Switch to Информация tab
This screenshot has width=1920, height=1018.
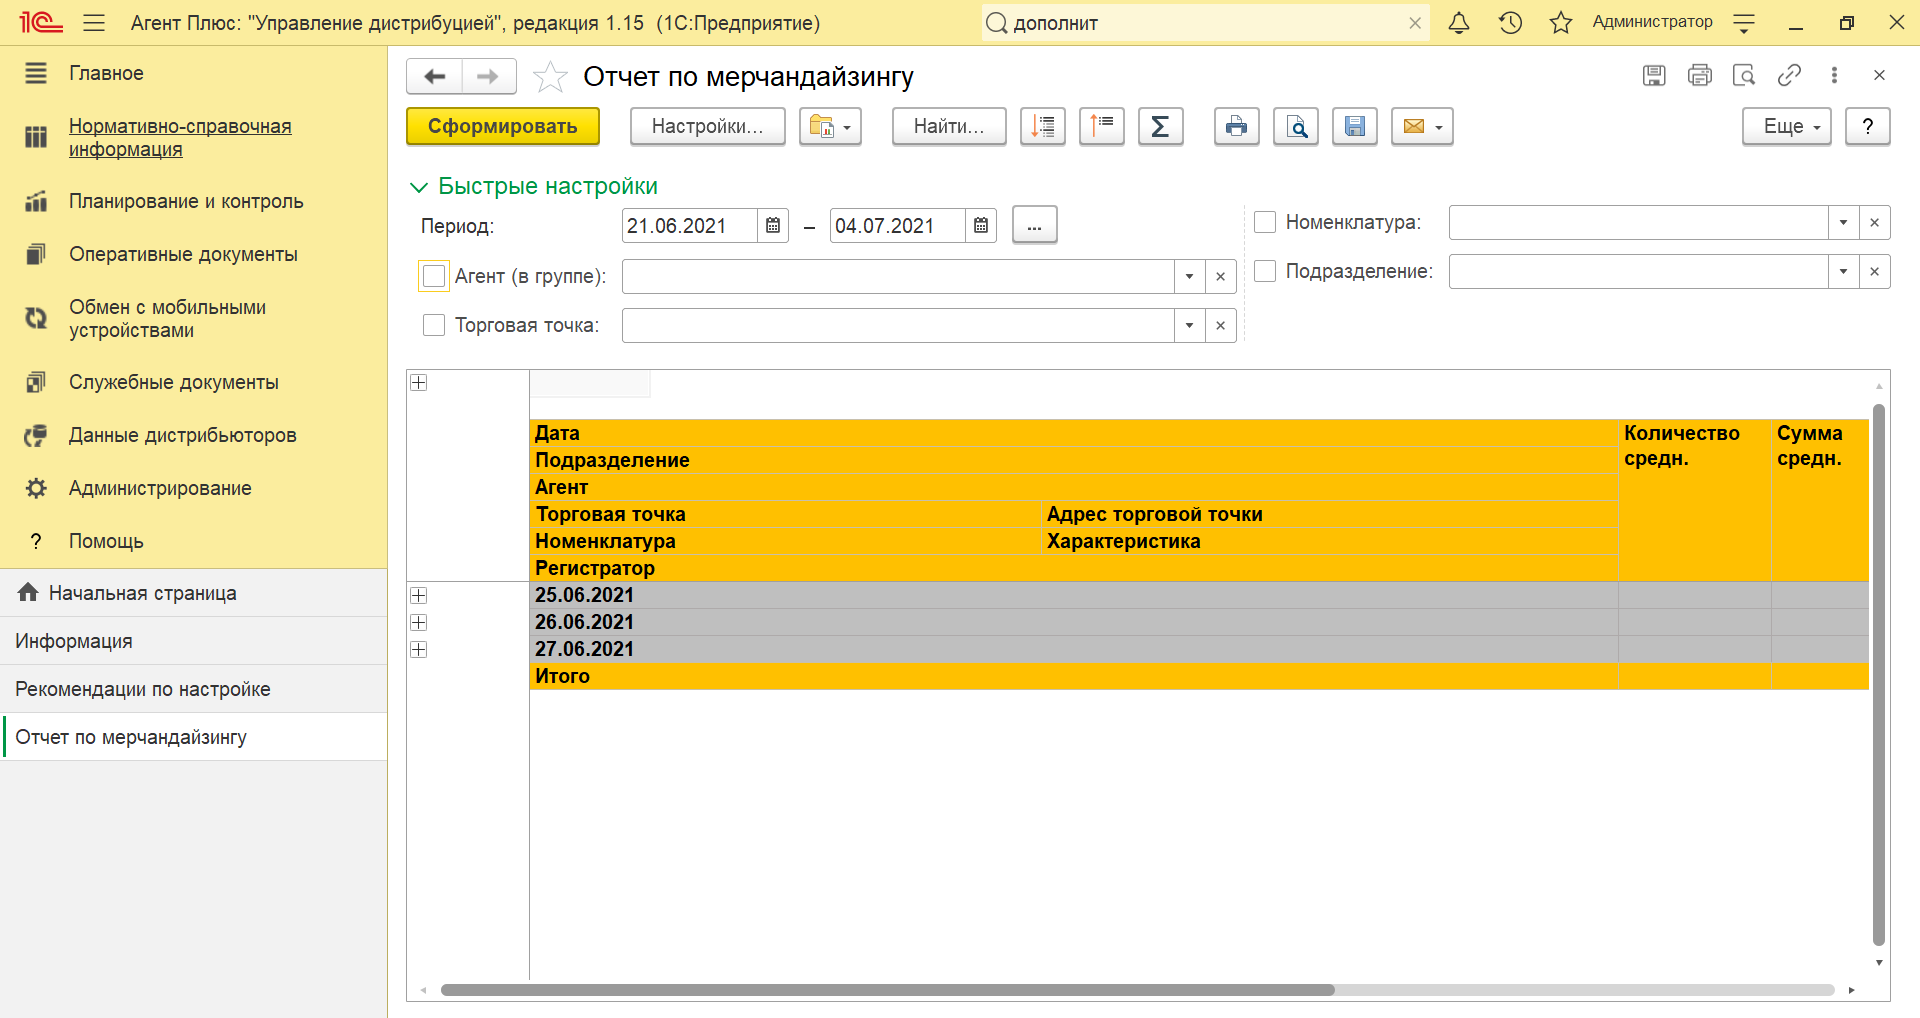[x=194, y=641]
